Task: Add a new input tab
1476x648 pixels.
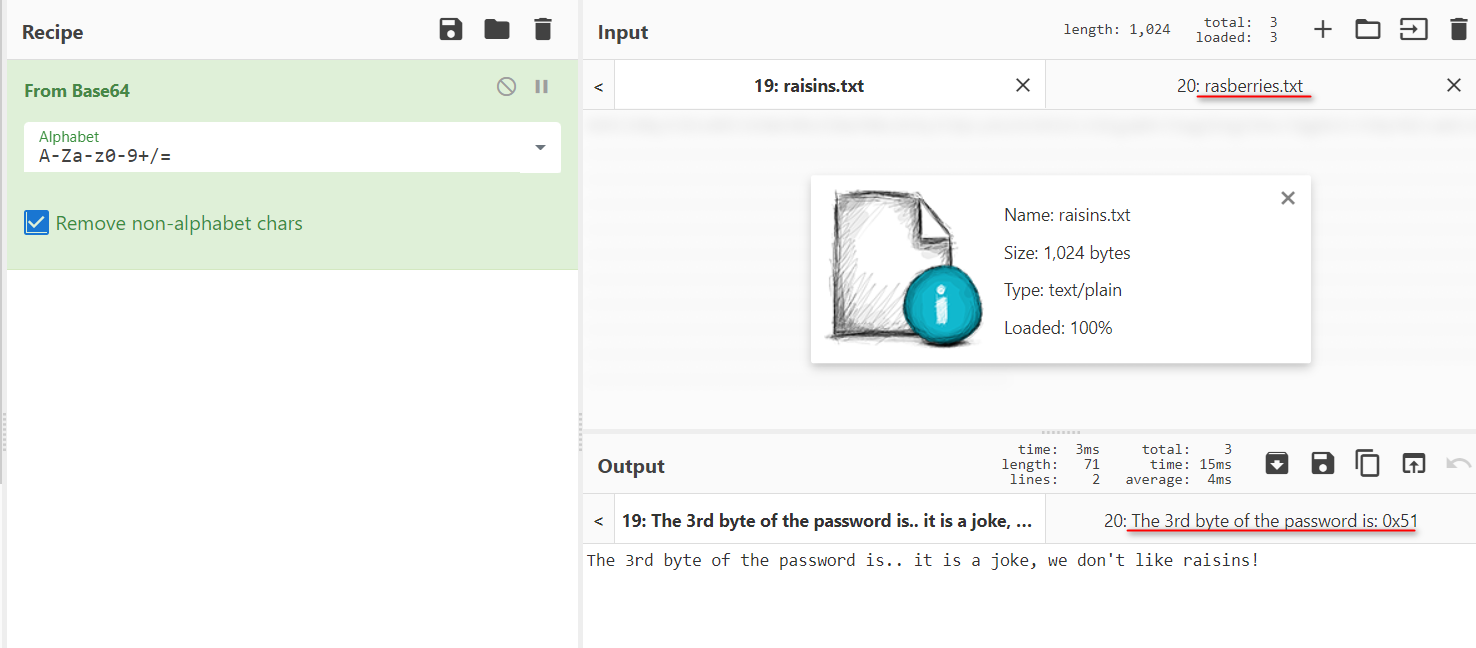Action: [x=1323, y=30]
